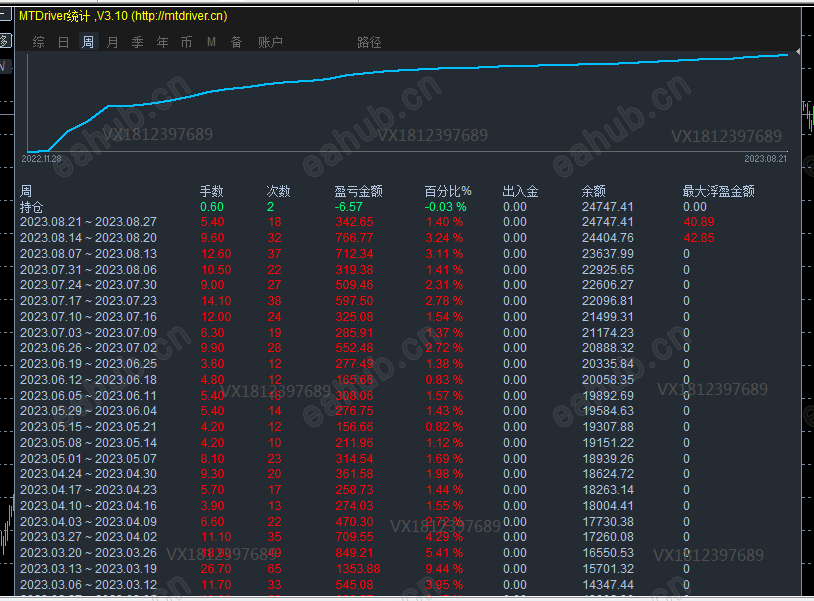
Task: Select week row 2023.03.27 ~ 2023.04.02
Action: coord(88,537)
